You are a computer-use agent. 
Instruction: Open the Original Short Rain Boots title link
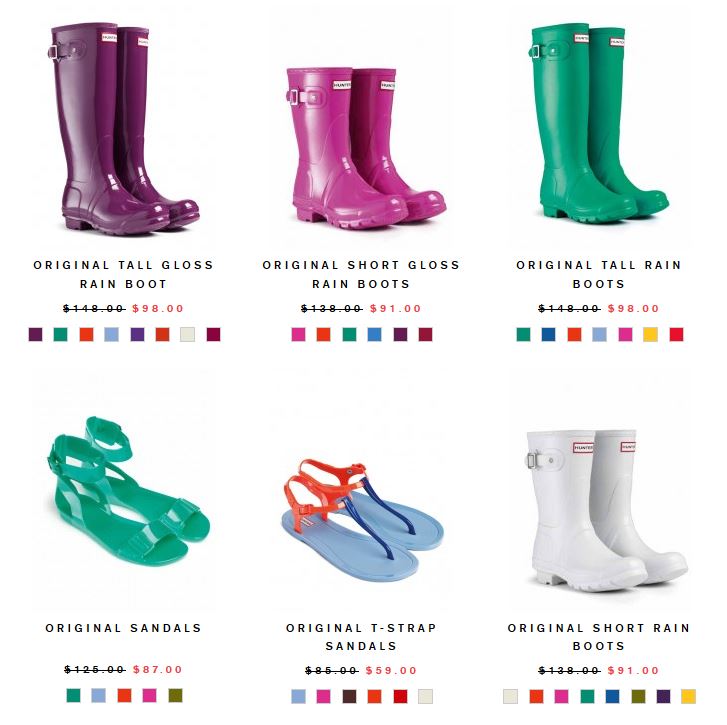click(599, 637)
